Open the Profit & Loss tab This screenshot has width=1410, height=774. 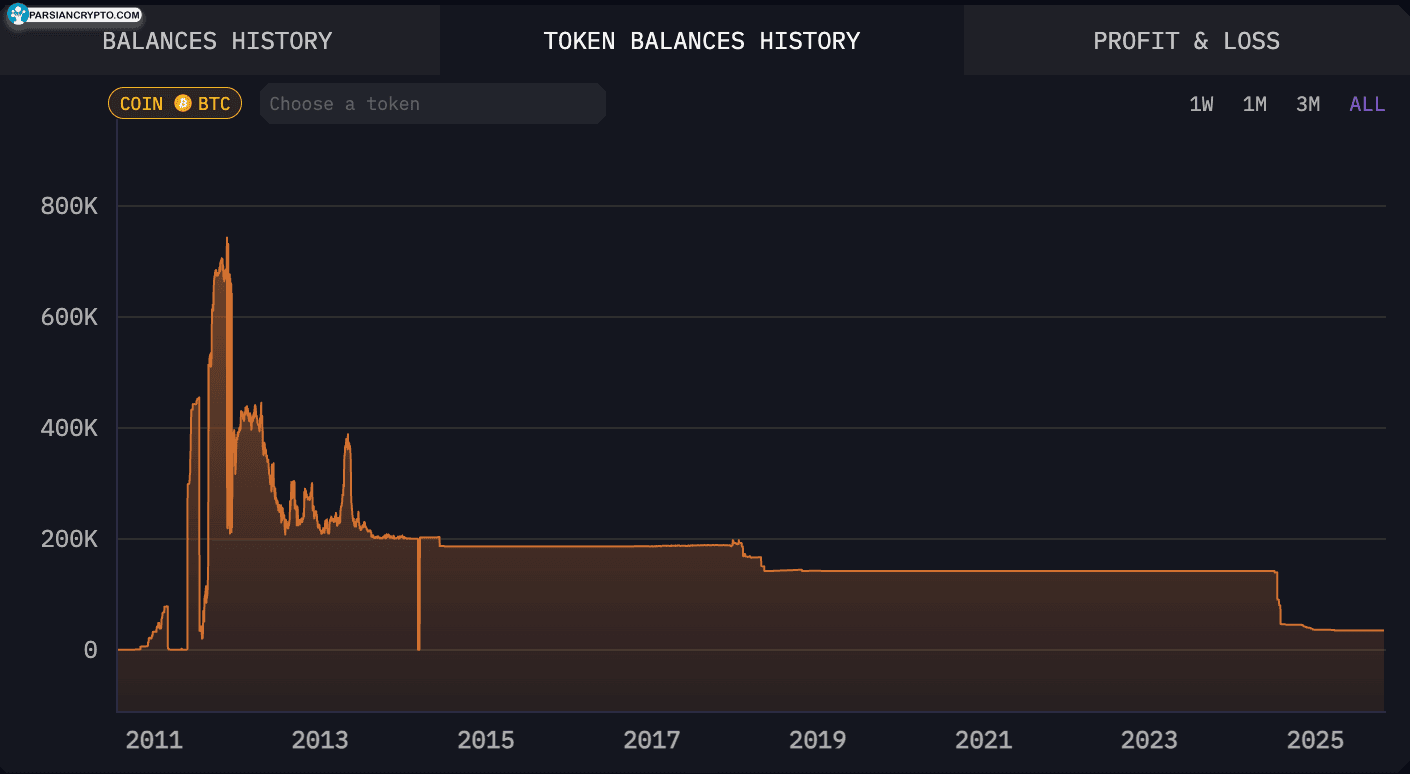1187,41
